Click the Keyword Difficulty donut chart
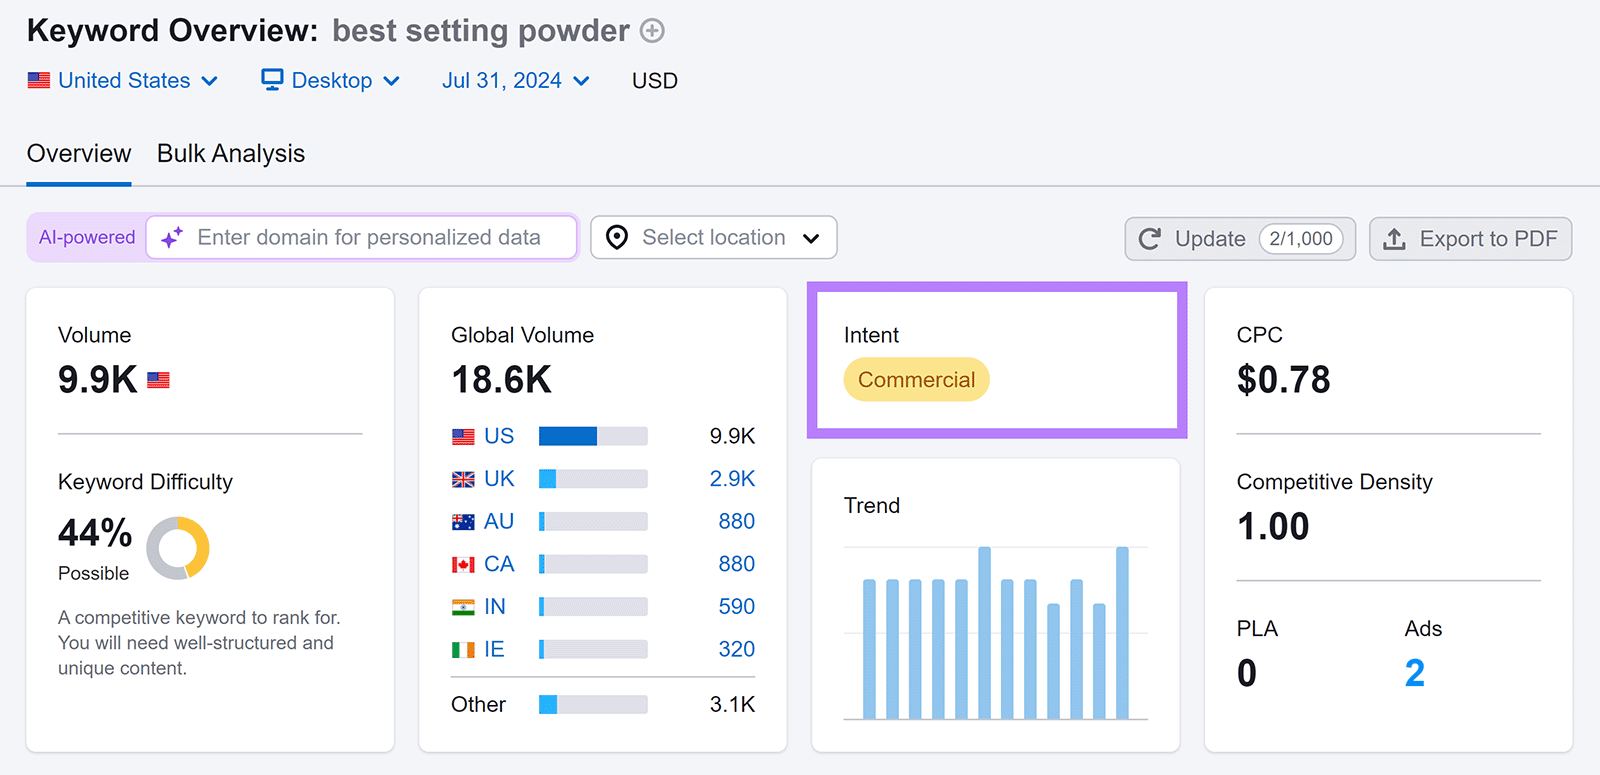Screen dimensions: 1600x775 pos(178,548)
